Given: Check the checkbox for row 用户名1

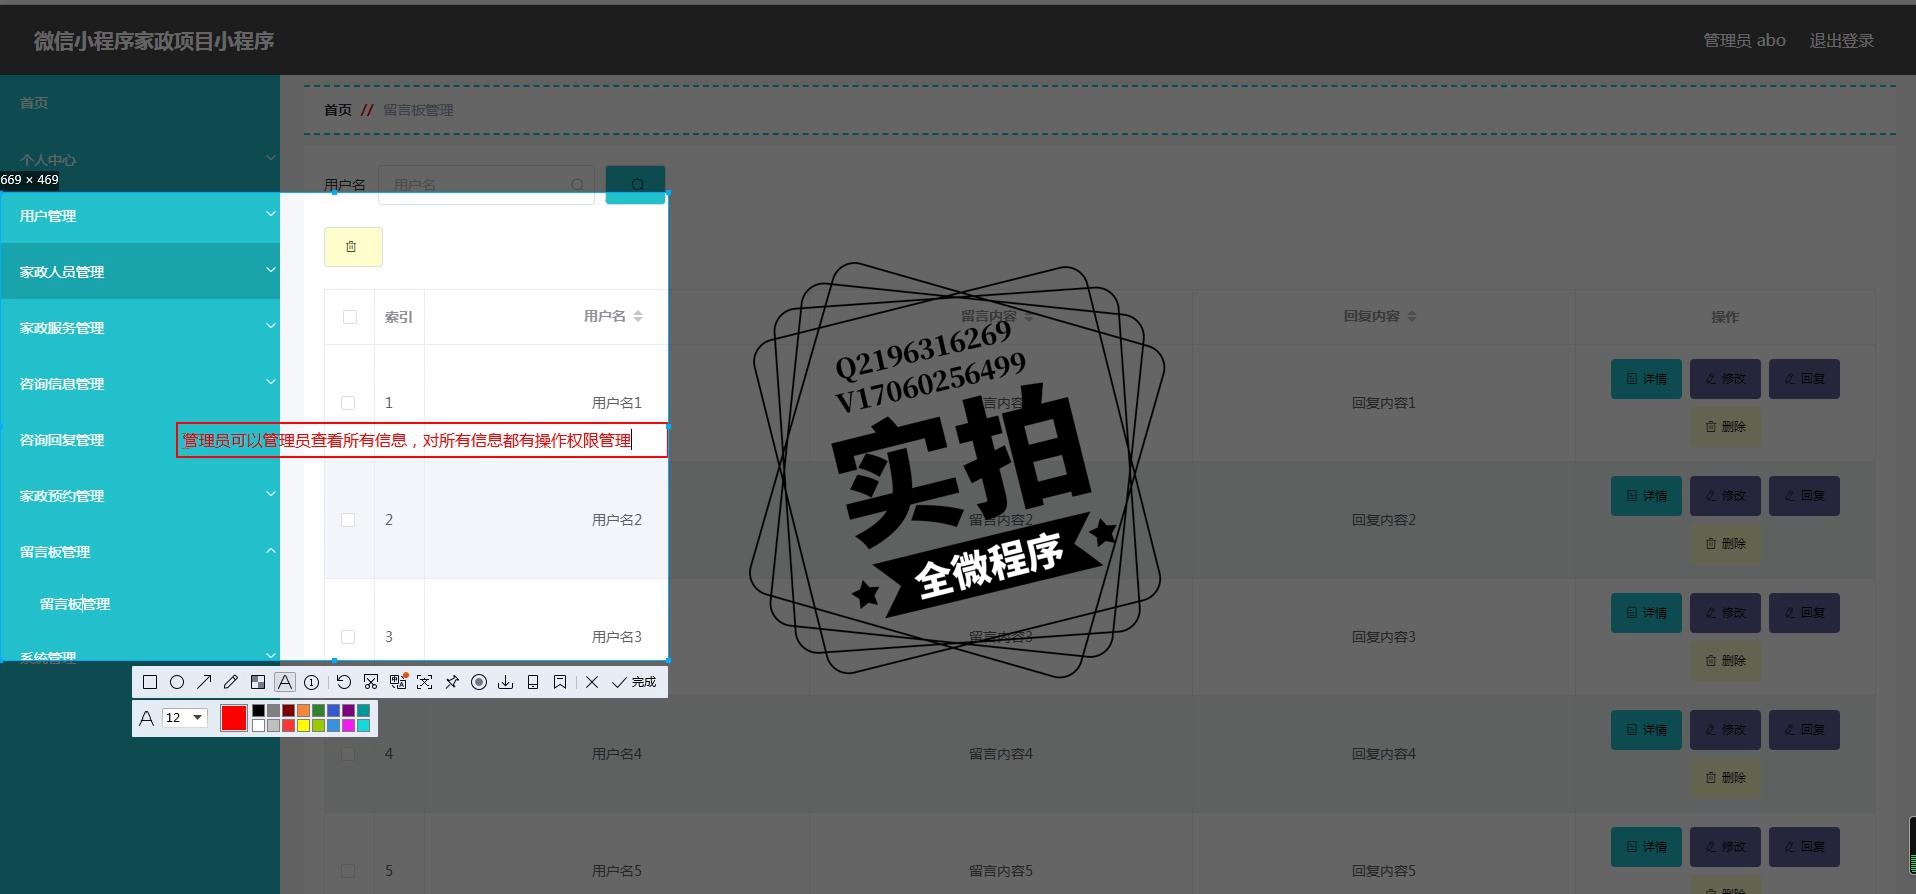Looking at the screenshot, I should coord(348,403).
